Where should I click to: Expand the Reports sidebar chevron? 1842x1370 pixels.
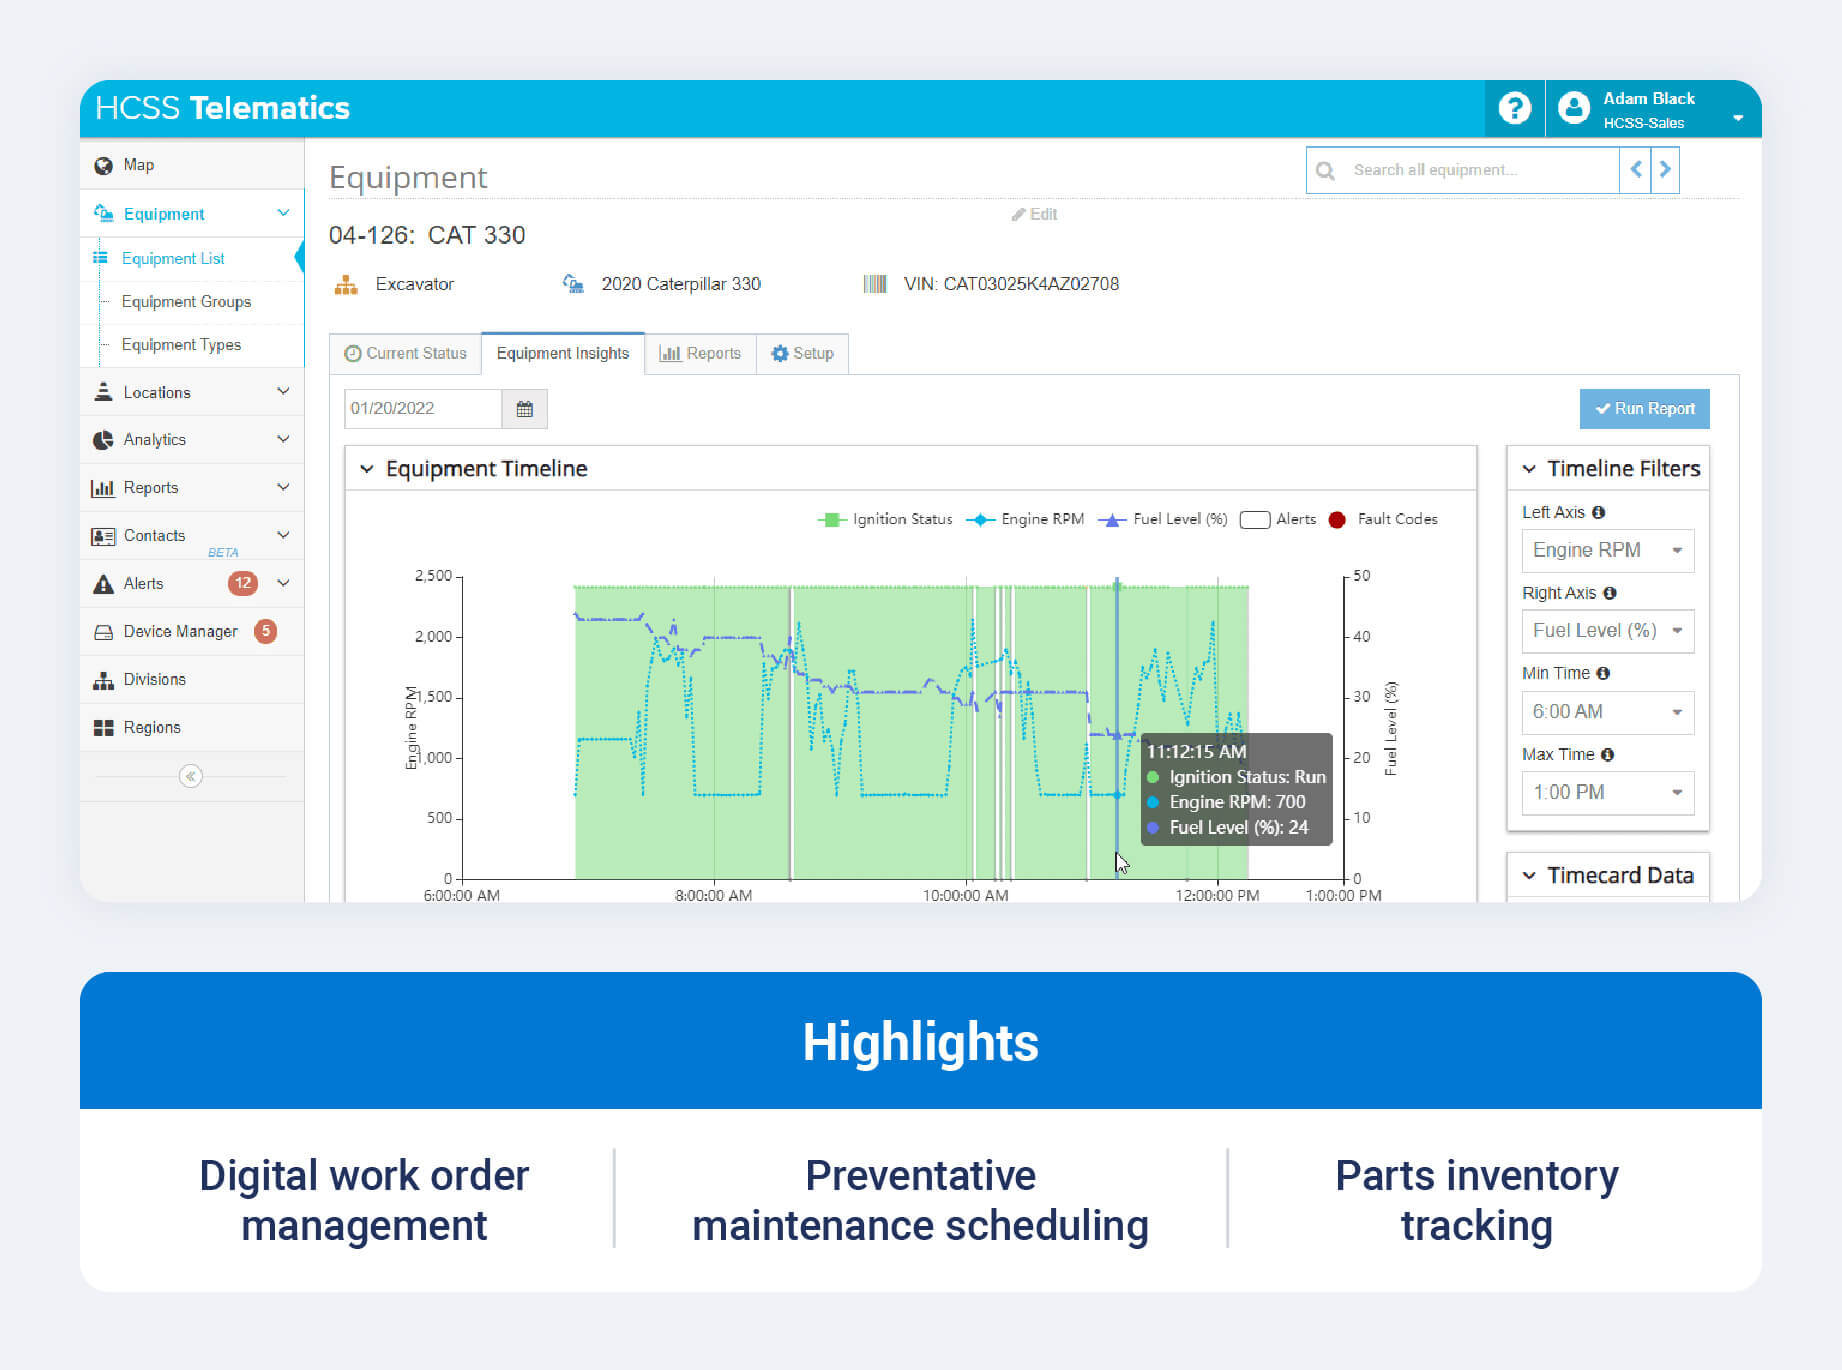(283, 487)
